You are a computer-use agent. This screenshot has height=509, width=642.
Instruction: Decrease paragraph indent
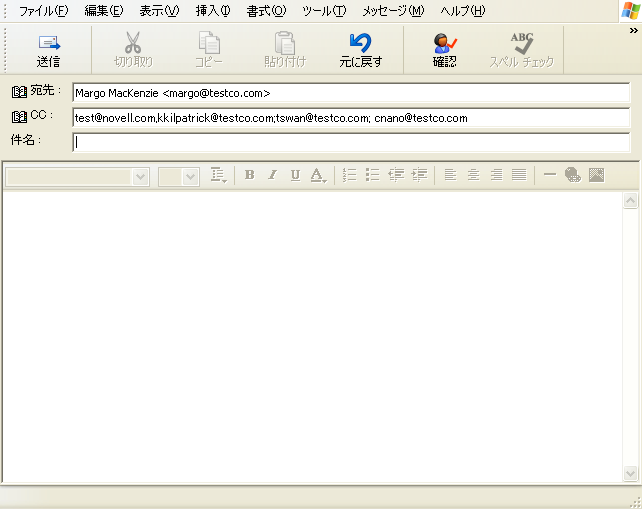396,175
